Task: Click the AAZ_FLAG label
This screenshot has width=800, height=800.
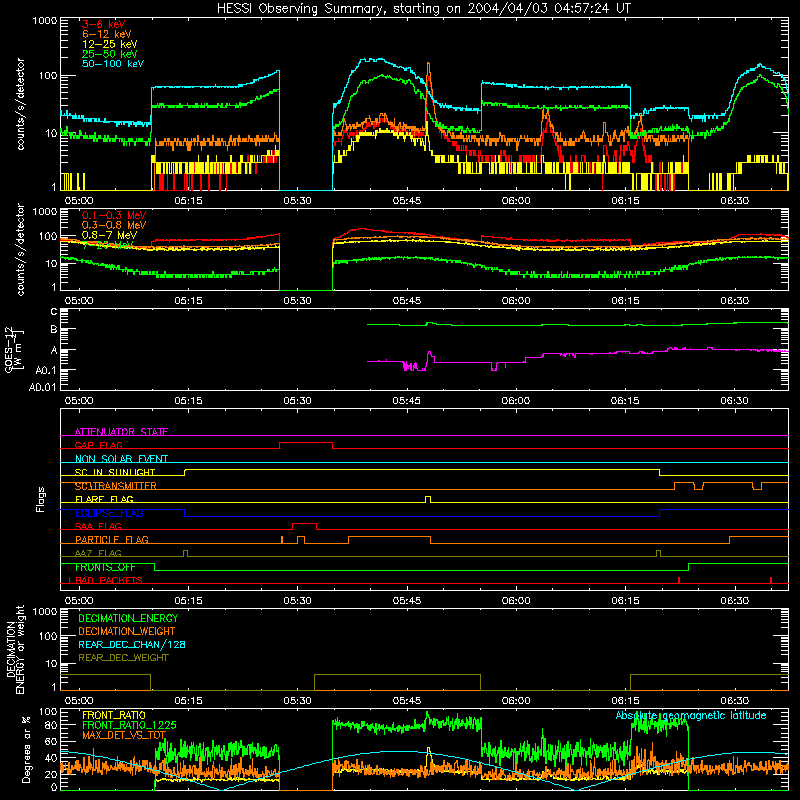Action: click(x=98, y=553)
